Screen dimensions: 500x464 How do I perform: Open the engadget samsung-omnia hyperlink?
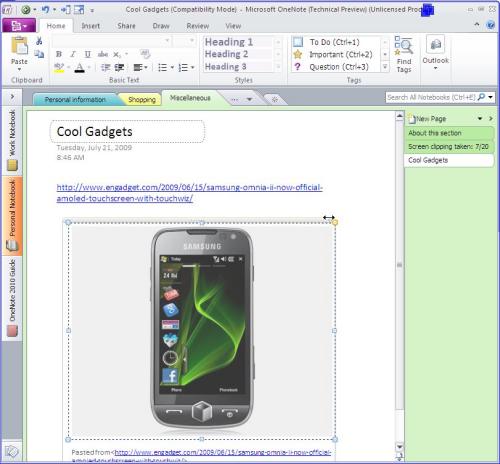[189, 193]
